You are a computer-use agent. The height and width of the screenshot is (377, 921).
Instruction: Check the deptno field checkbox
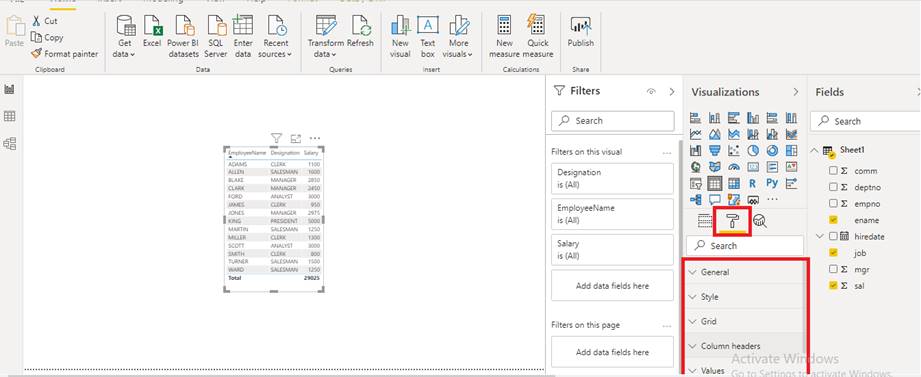833,187
